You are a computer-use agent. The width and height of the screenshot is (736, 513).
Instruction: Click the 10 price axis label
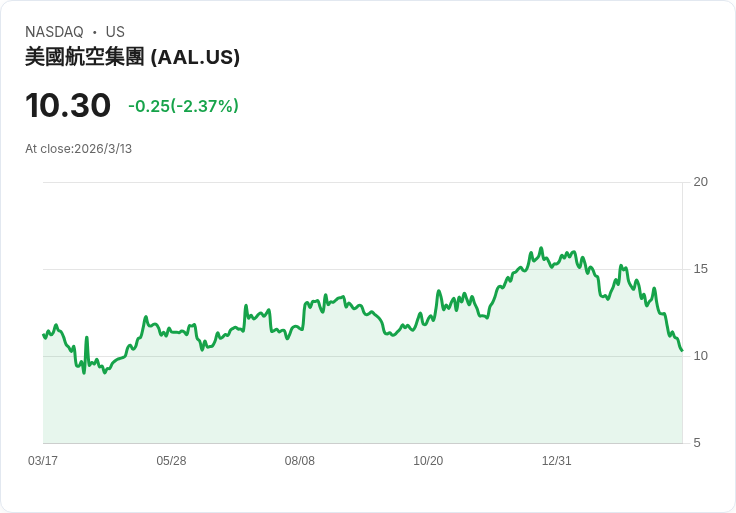700,356
